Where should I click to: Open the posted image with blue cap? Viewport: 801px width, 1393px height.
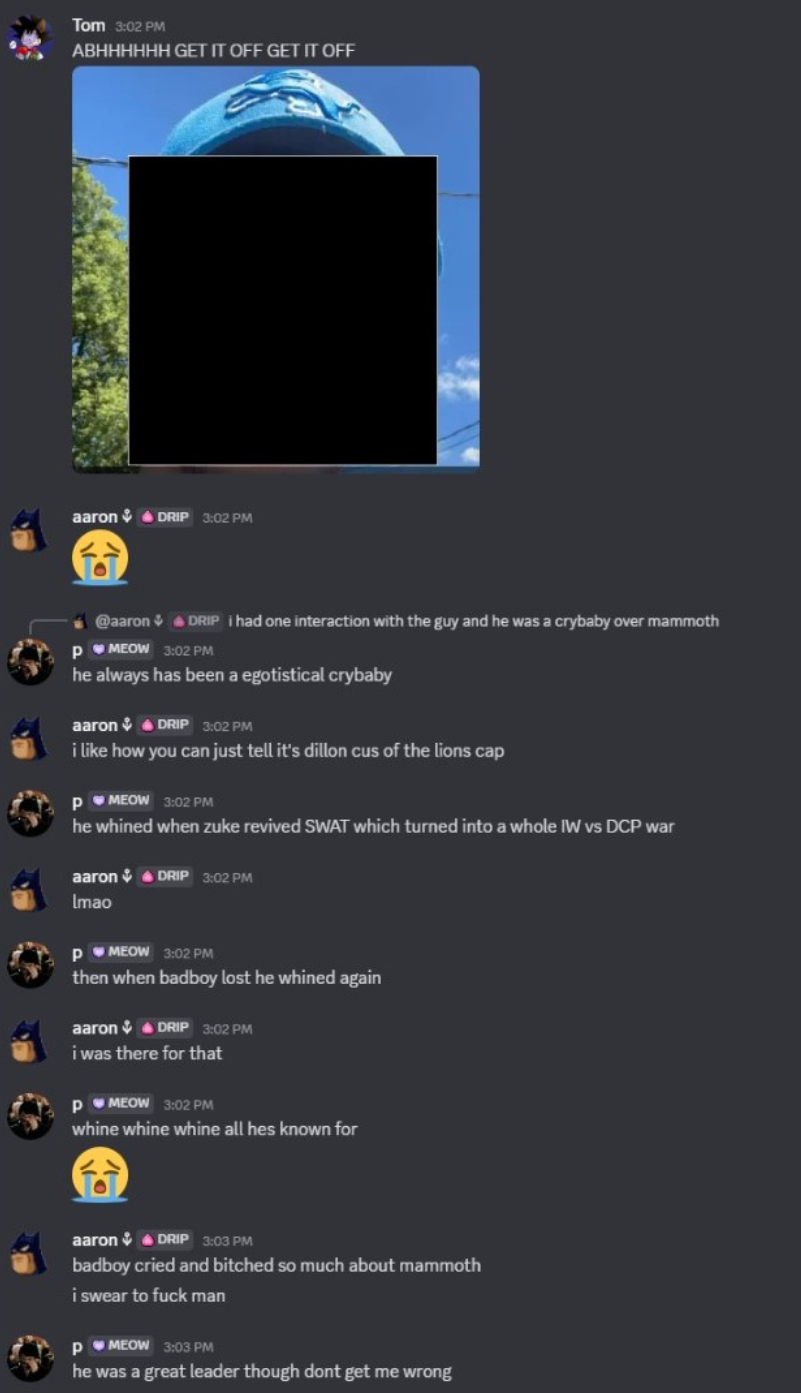276,269
